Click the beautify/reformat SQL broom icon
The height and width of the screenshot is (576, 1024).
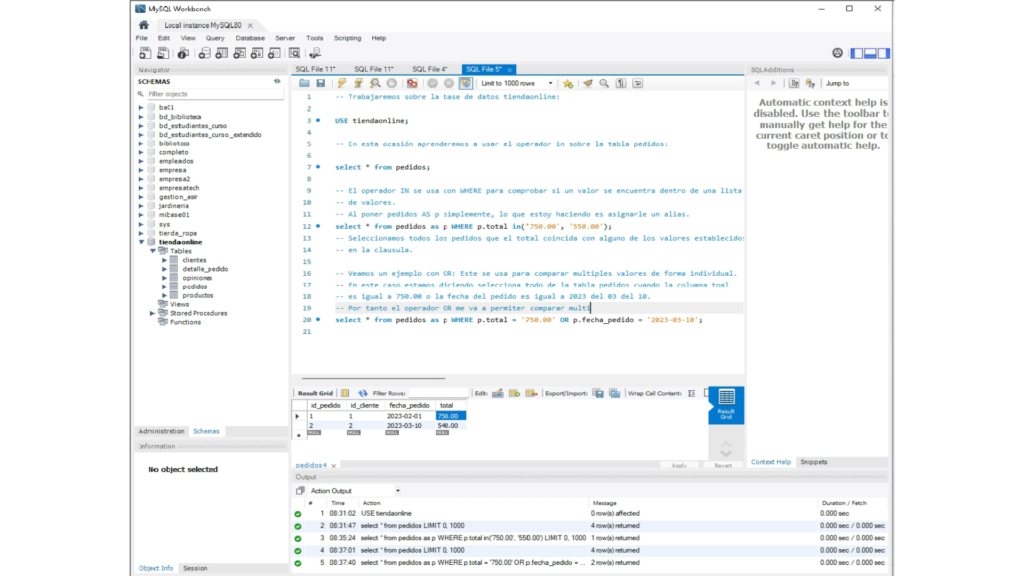point(588,84)
